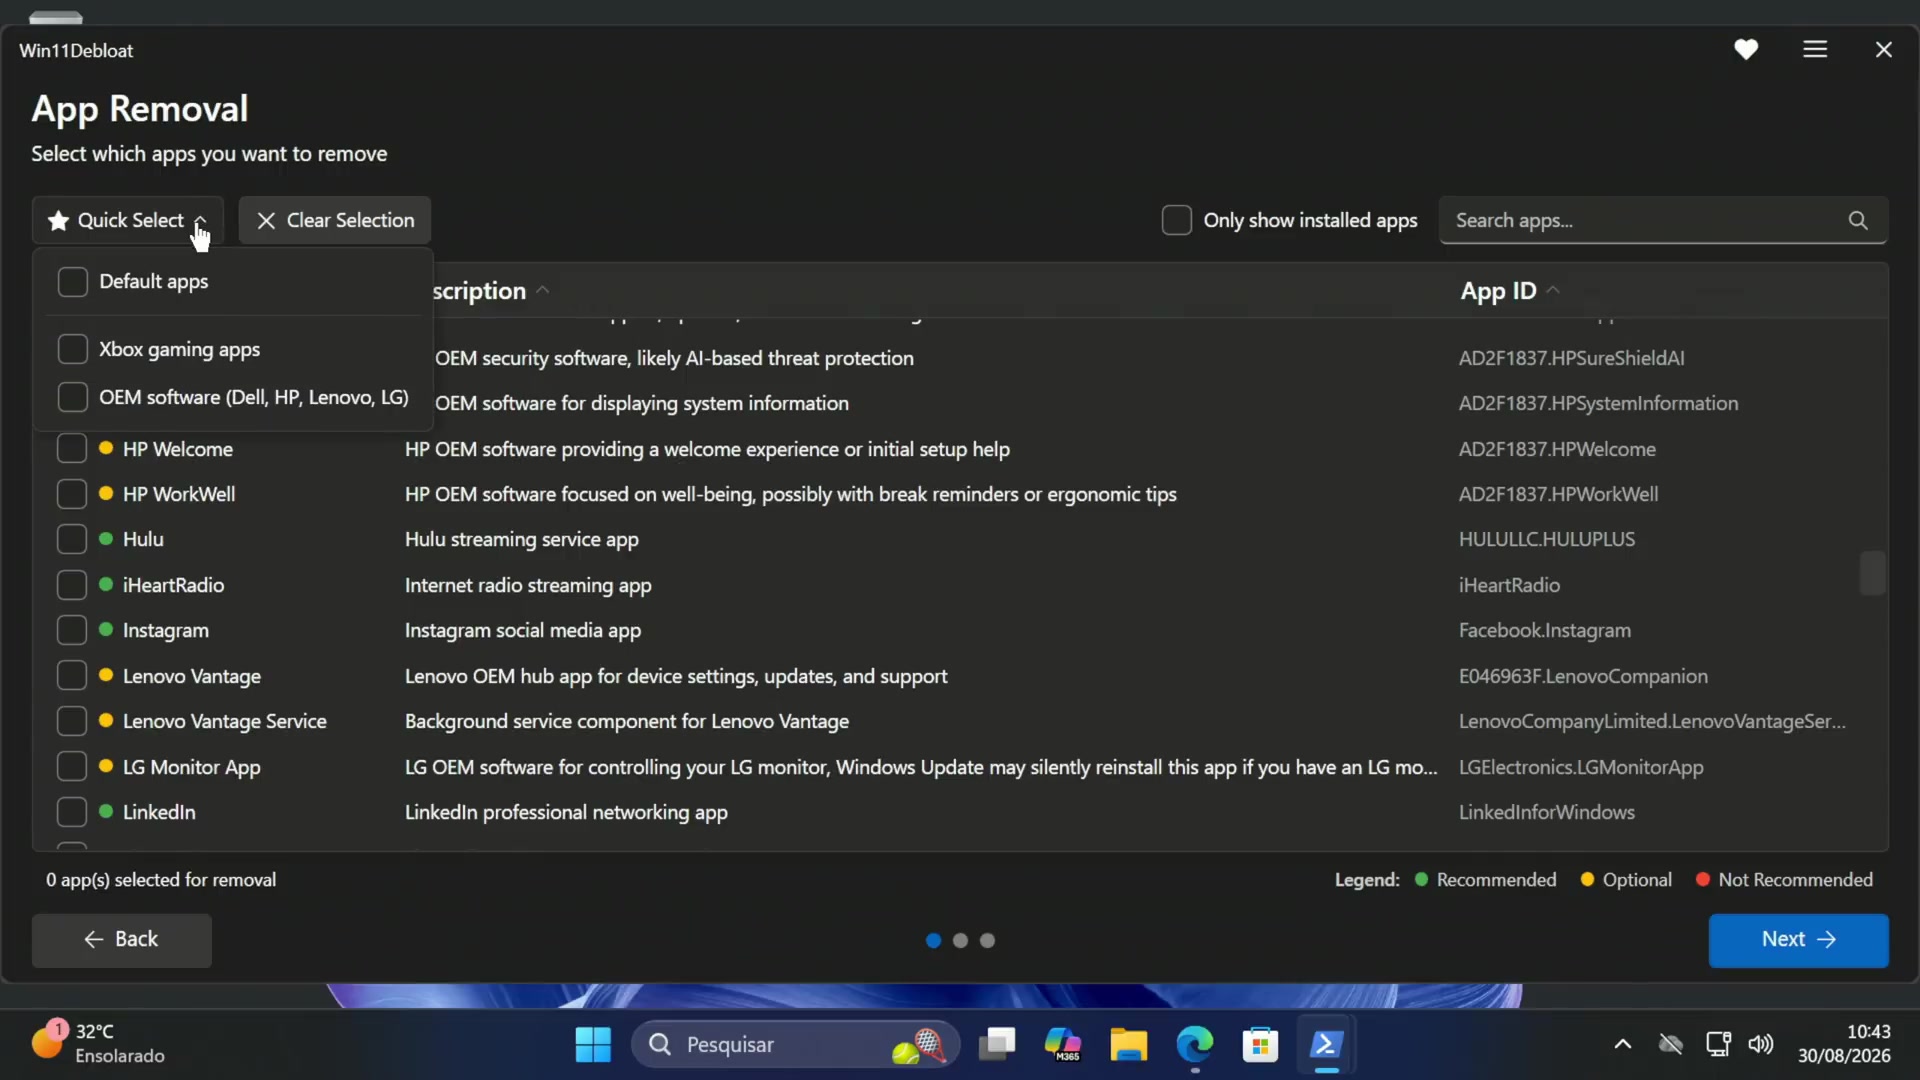Toggle Only show installed apps checkbox

pos(1177,220)
